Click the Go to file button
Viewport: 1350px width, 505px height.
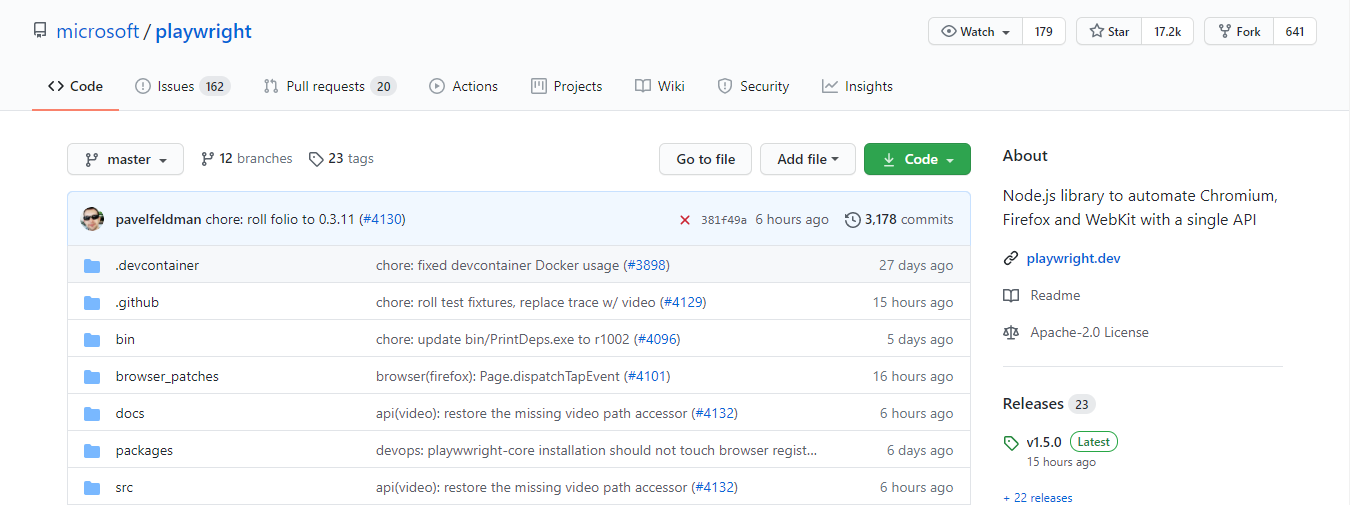705,159
